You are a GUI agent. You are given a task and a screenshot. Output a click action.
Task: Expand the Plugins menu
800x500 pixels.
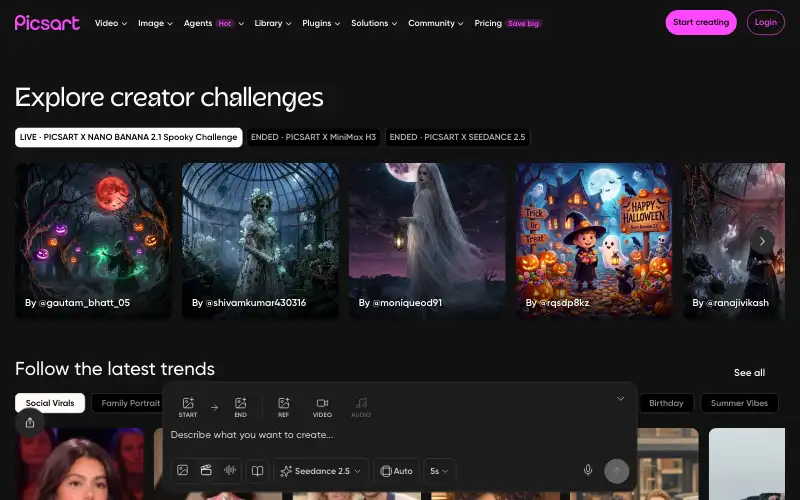[321, 23]
